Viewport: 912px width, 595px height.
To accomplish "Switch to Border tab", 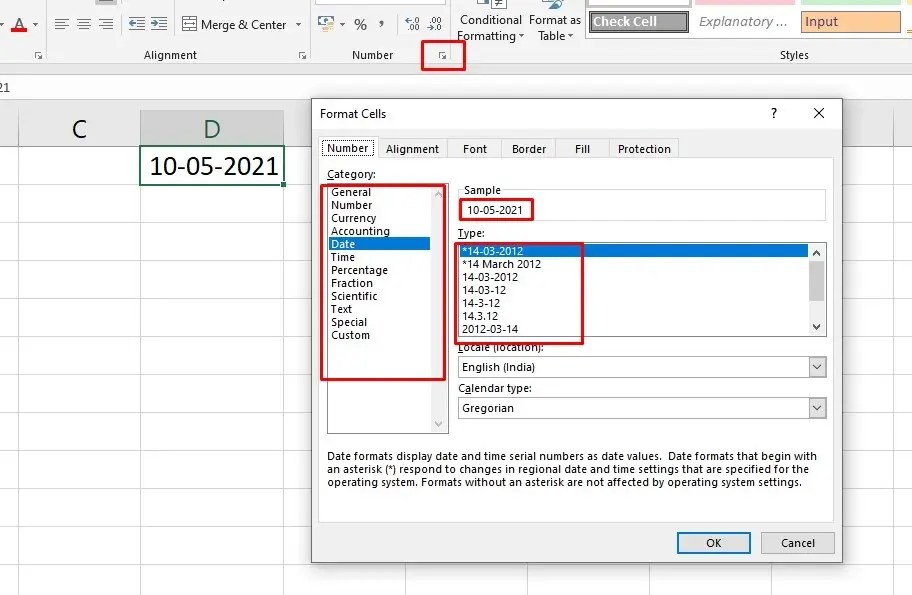I will coord(529,149).
